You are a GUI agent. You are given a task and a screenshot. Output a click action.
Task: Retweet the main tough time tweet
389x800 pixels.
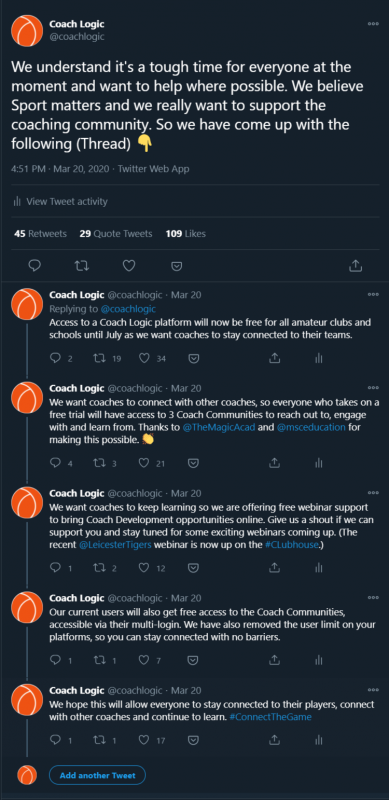(82, 266)
